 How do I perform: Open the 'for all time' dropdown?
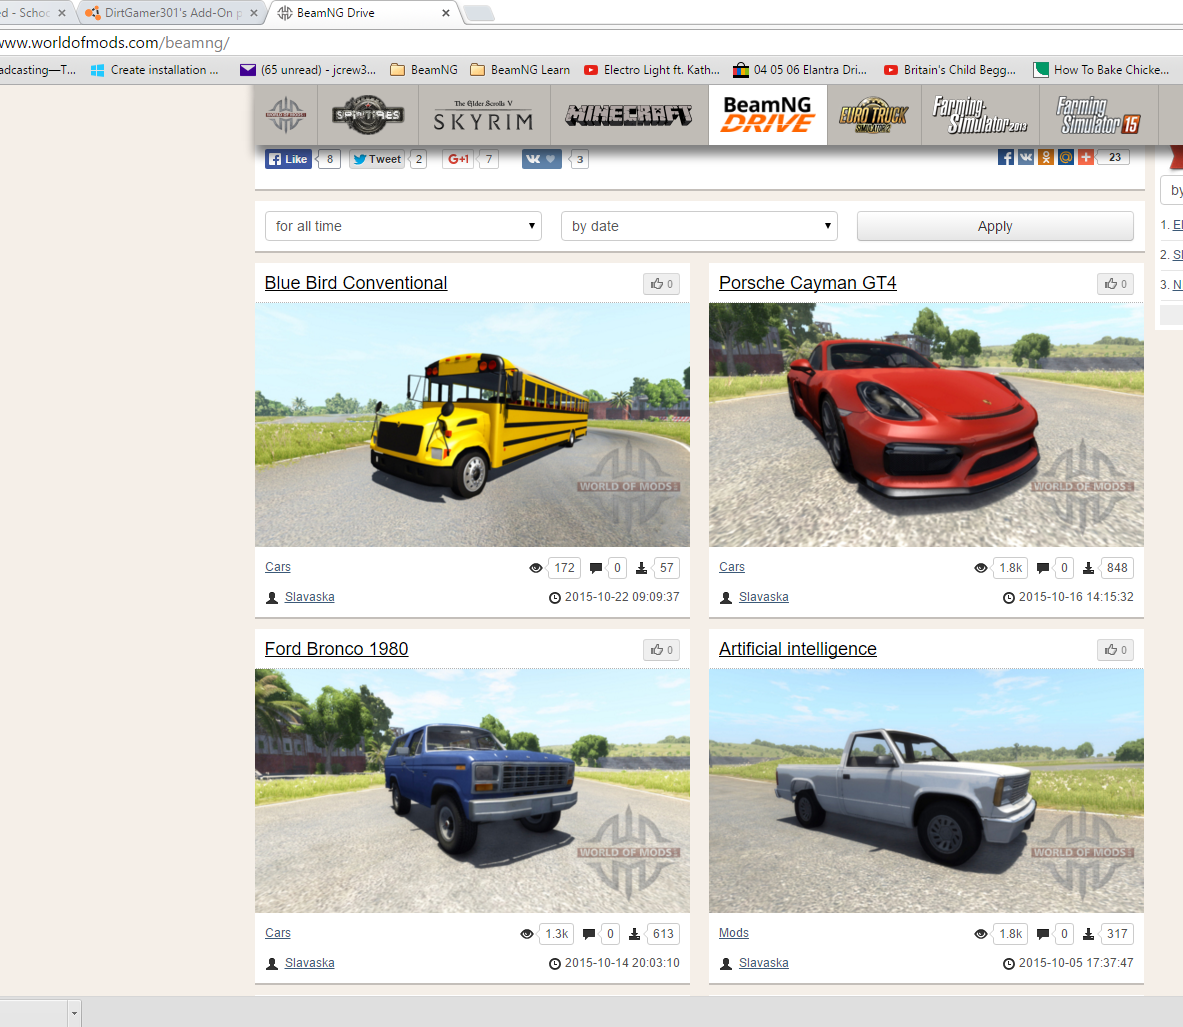(404, 226)
